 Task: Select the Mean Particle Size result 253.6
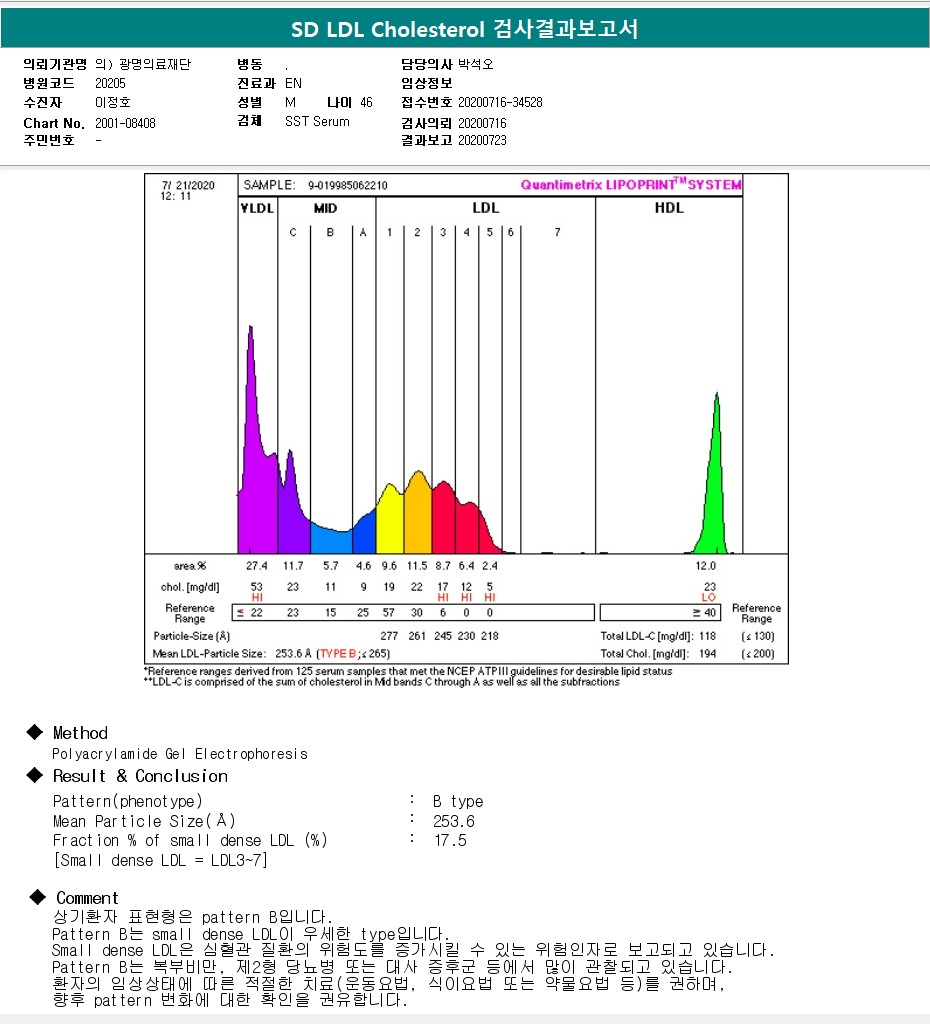(454, 821)
